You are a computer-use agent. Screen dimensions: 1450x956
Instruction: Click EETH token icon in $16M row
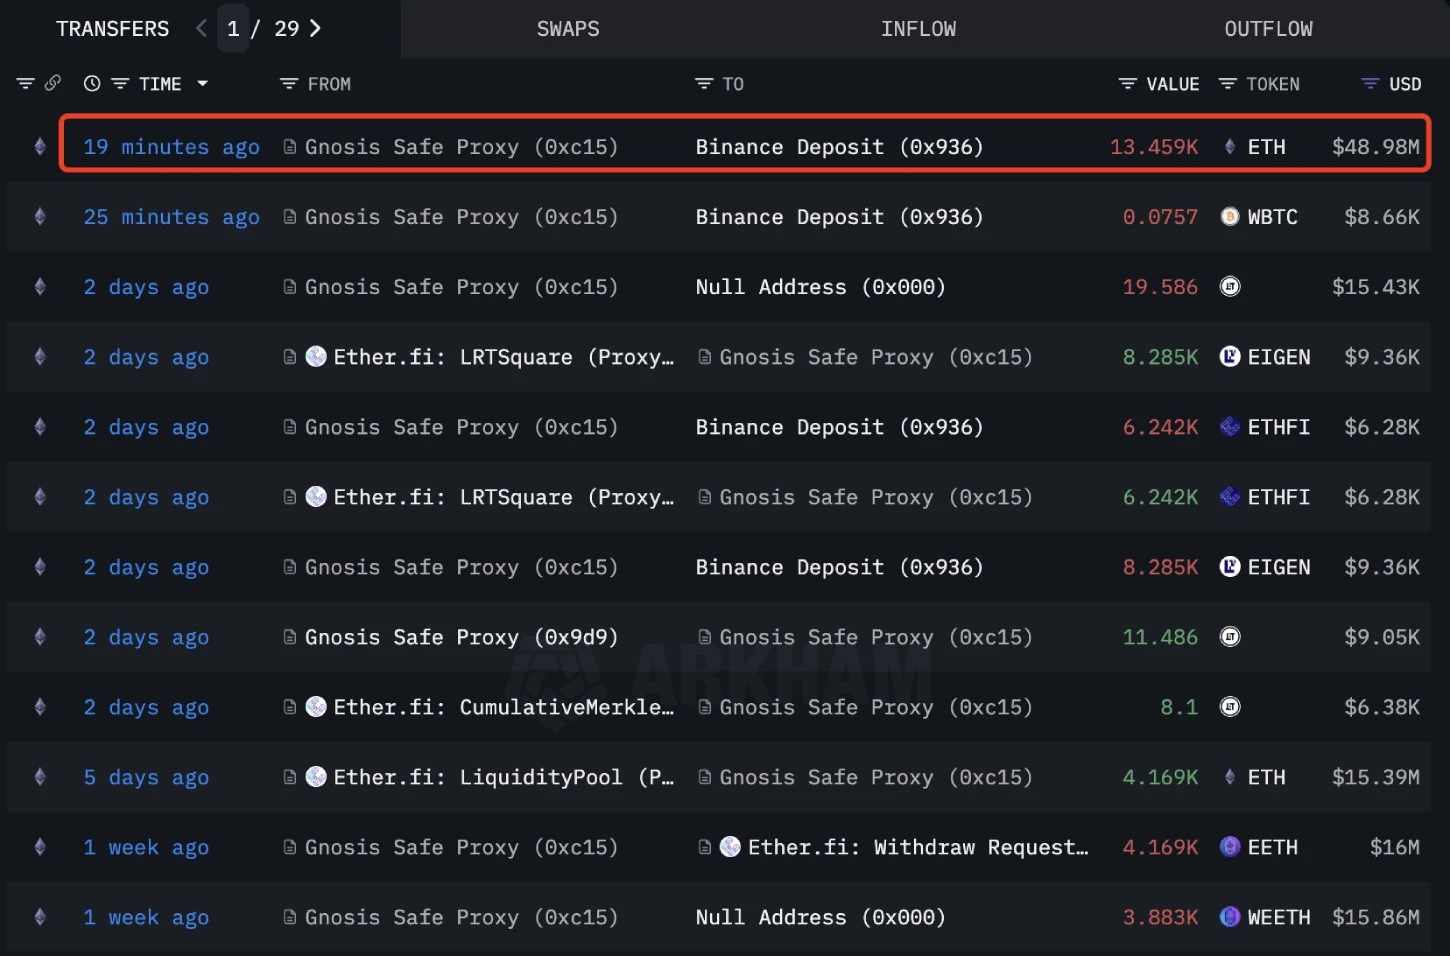[x=1230, y=847]
